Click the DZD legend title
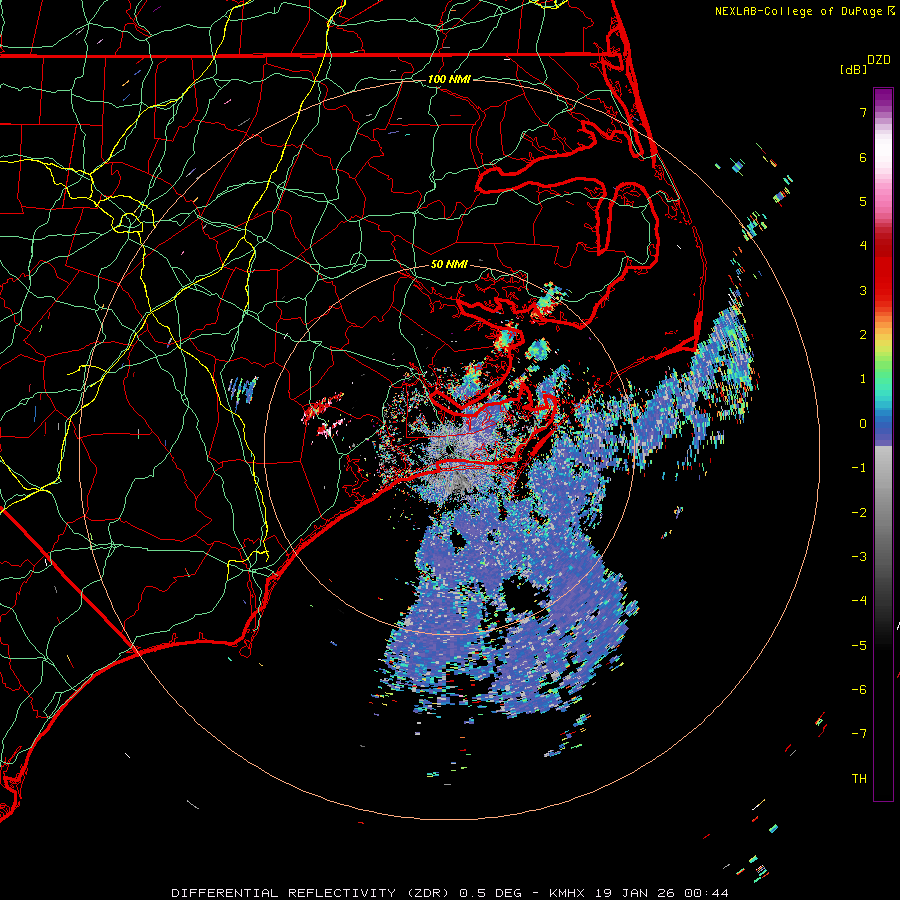 tap(879, 60)
